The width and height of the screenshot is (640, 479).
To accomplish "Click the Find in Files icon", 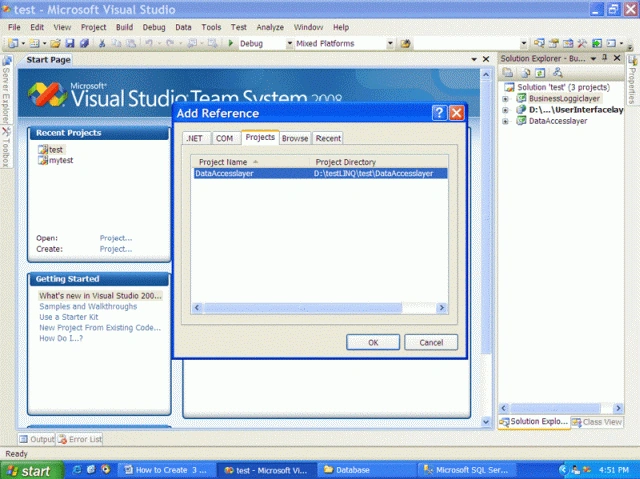I will tap(405, 43).
